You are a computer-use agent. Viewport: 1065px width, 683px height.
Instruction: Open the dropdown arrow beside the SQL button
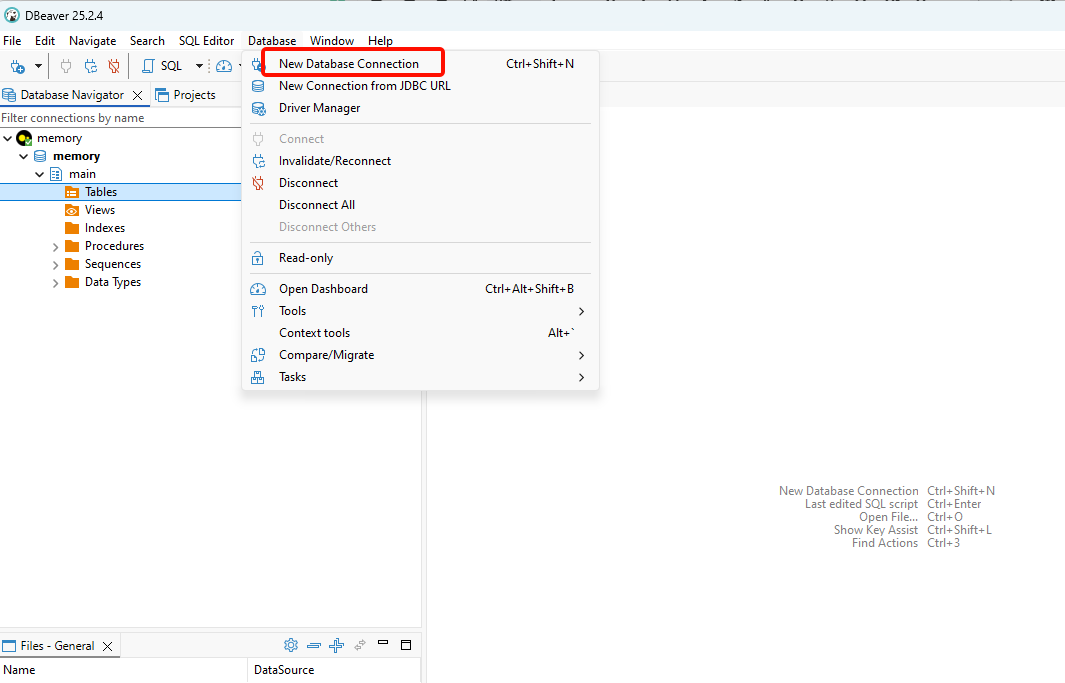coord(198,66)
